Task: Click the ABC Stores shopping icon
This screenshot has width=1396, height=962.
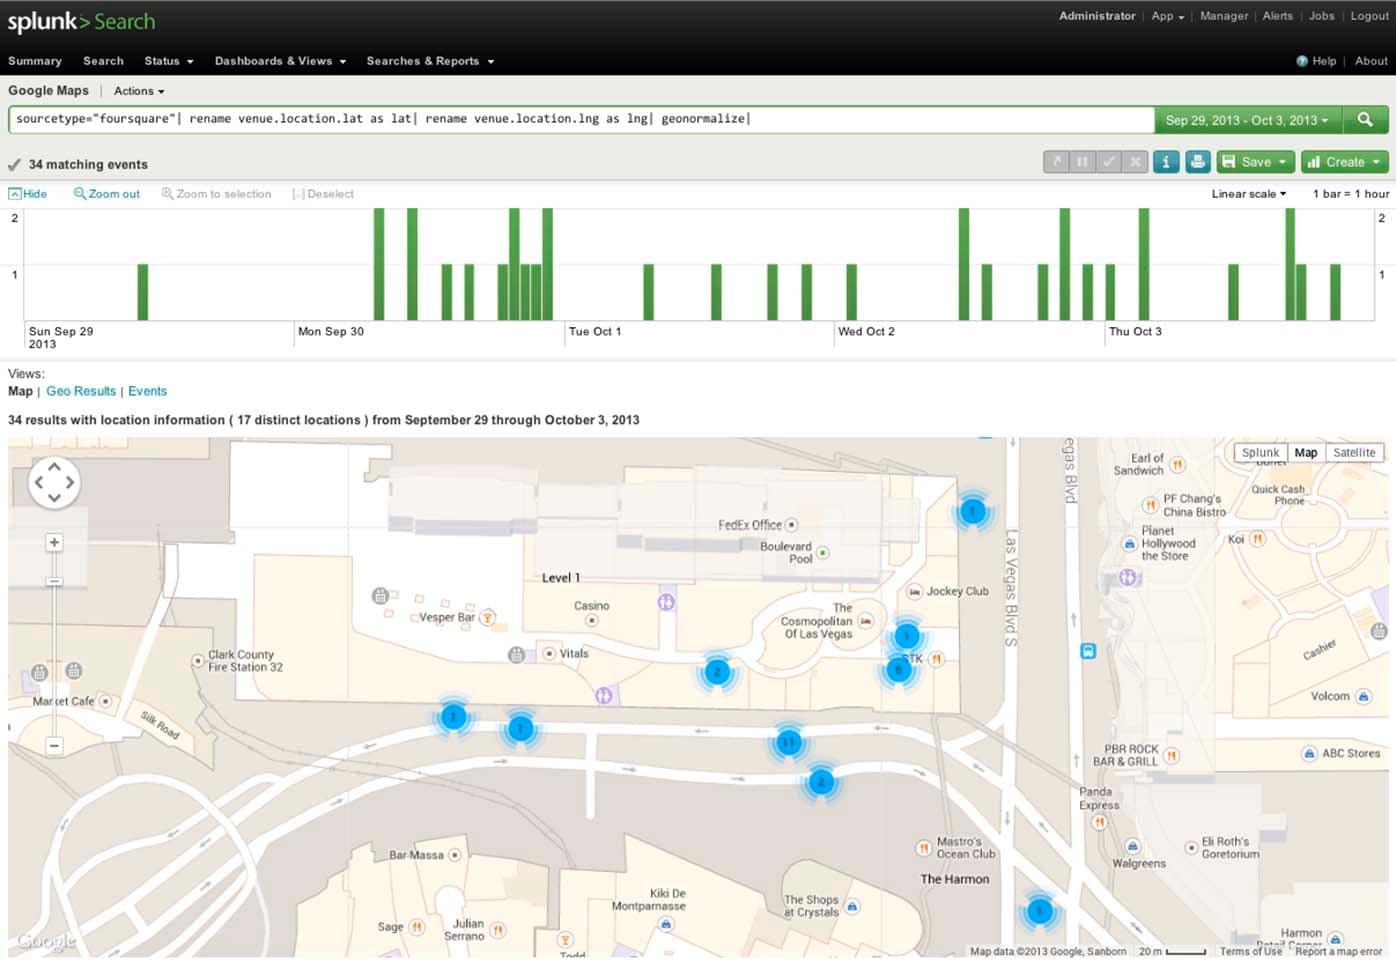Action: click(1309, 754)
